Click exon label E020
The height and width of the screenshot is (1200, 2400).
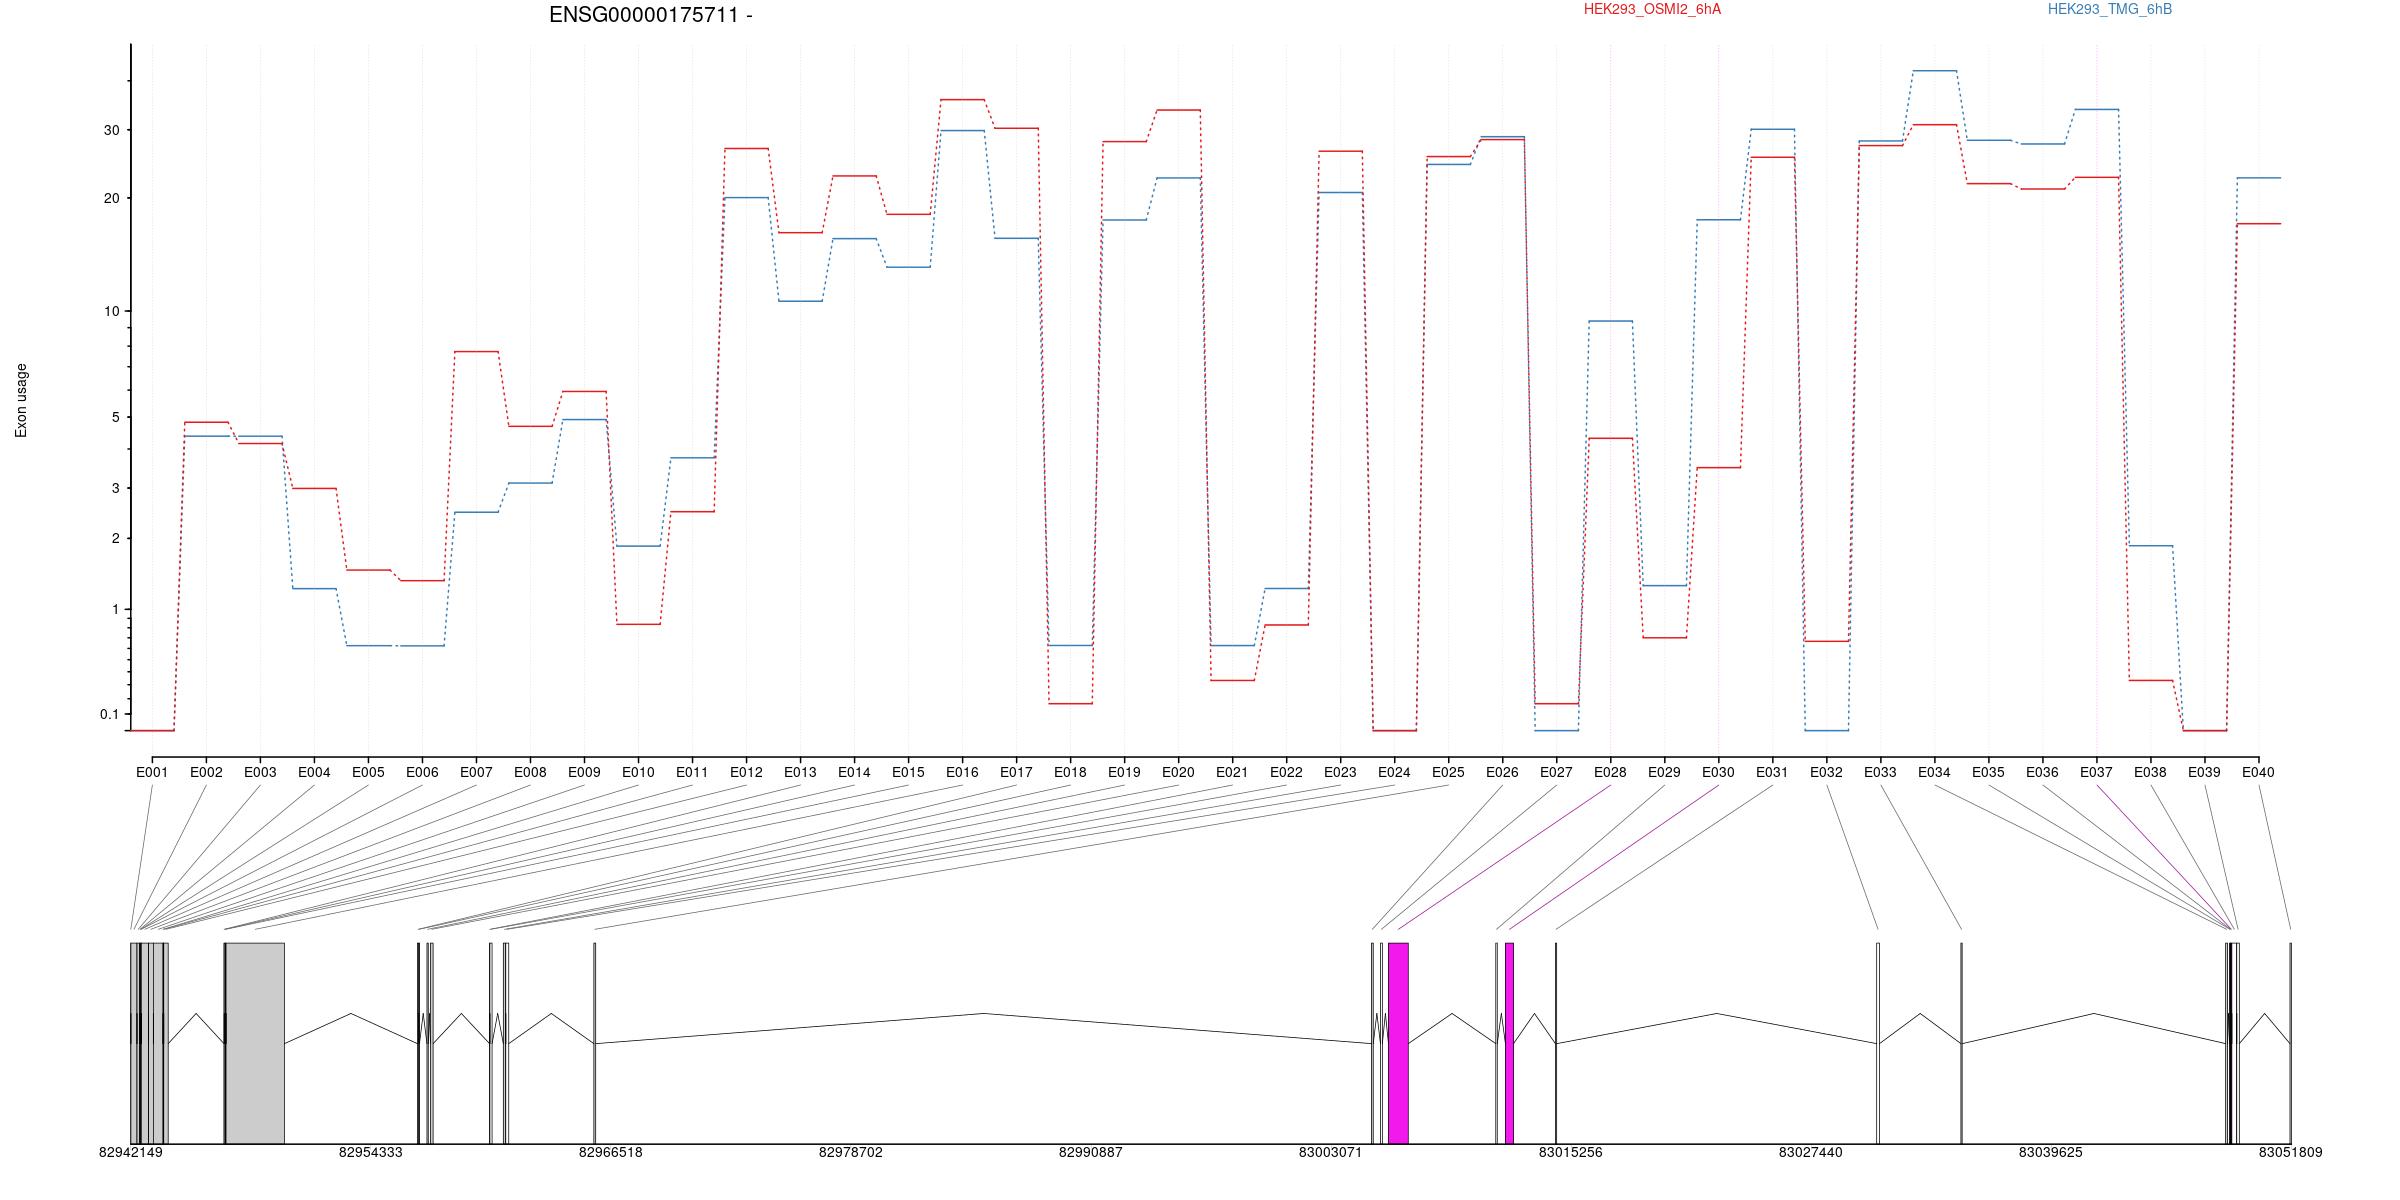point(1178,772)
